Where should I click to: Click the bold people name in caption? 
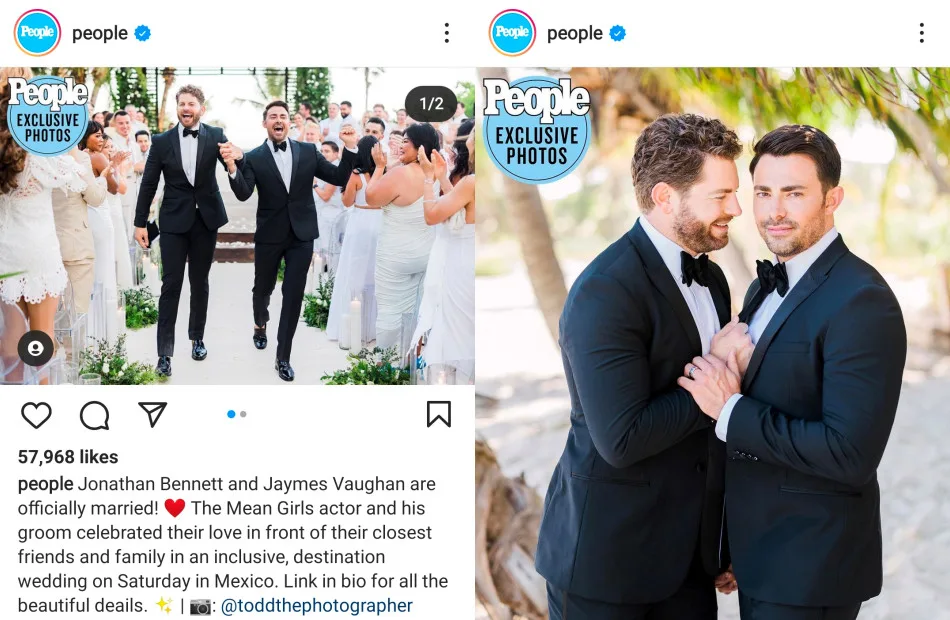[45, 484]
